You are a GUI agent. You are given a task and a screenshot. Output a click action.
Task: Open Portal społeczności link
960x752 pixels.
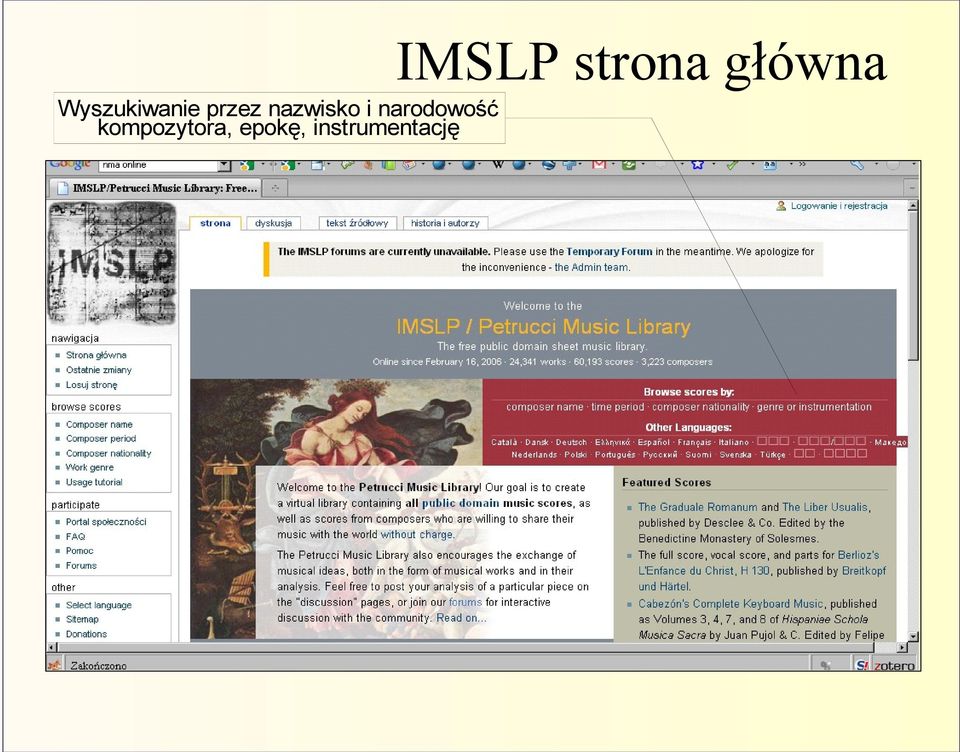click(x=106, y=522)
